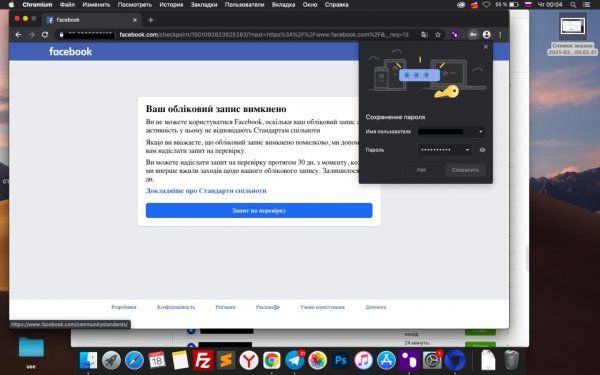This screenshot has width=600, height=375.
Task: Open the screenshot thumbnail on the desktop
Action: [x=572, y=26]
